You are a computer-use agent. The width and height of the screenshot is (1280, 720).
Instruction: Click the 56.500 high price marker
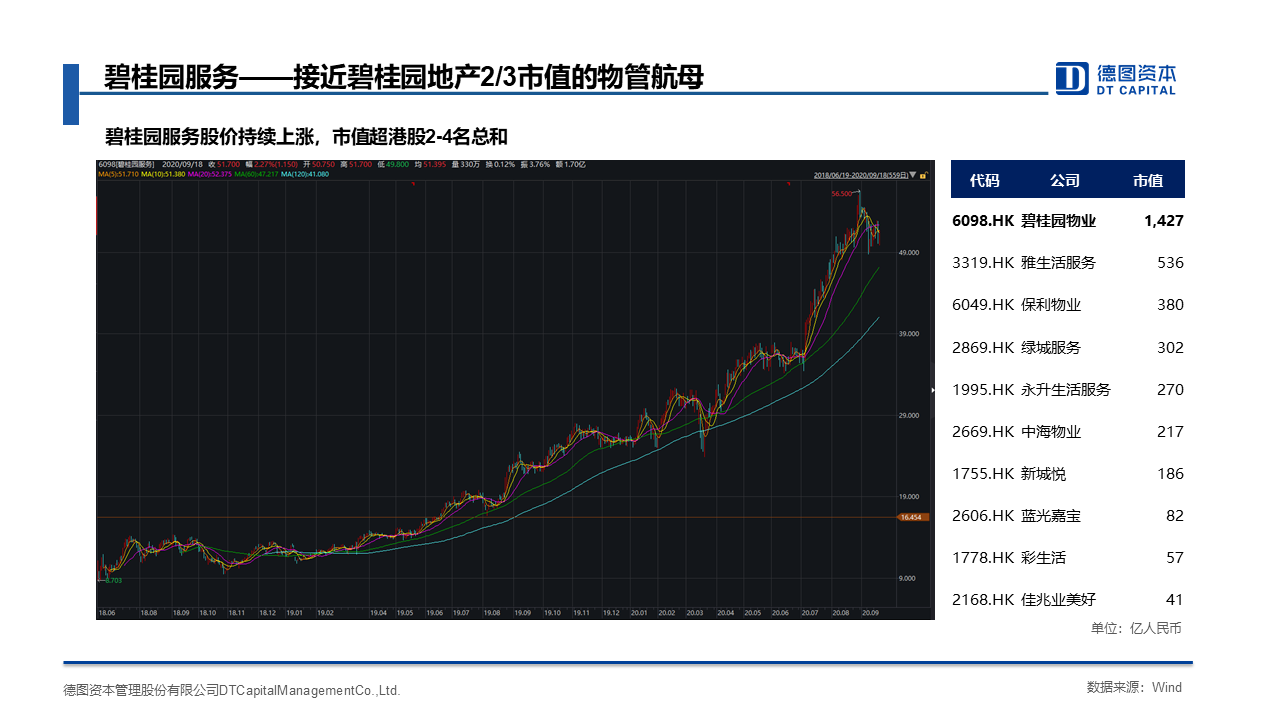click(x=843, y=194)
